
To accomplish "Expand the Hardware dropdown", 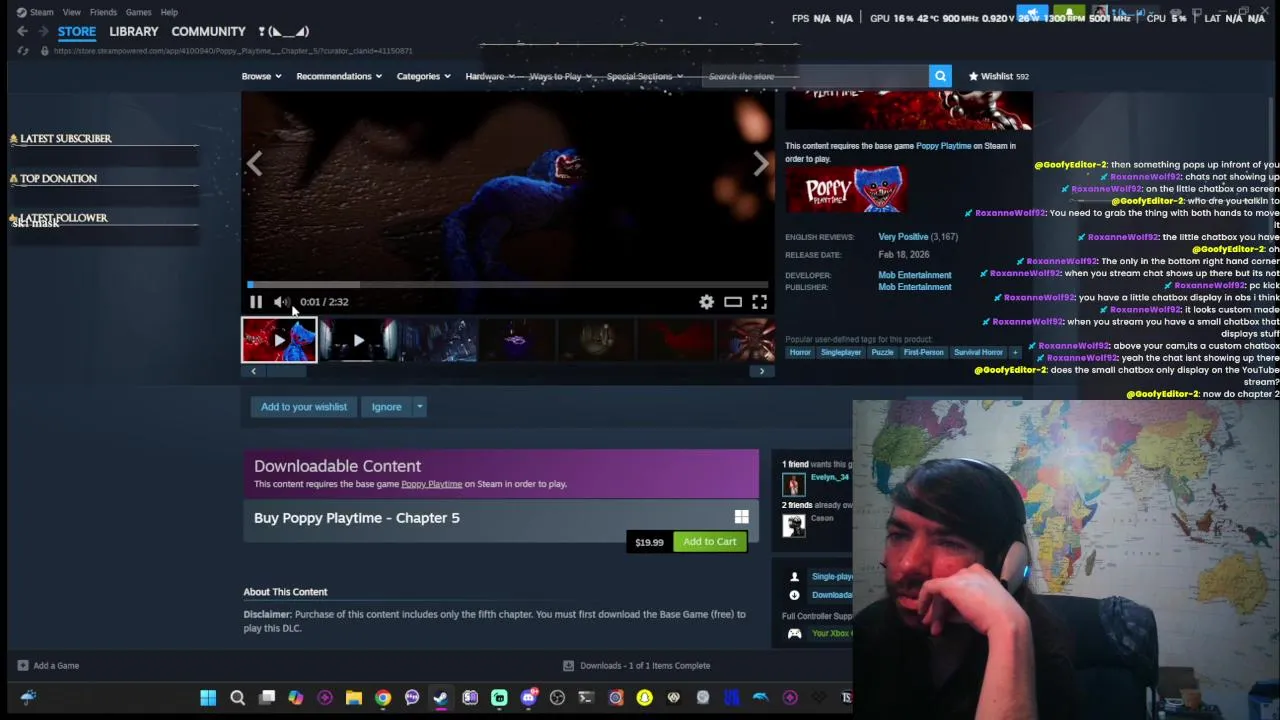I will tap(490, 76).
